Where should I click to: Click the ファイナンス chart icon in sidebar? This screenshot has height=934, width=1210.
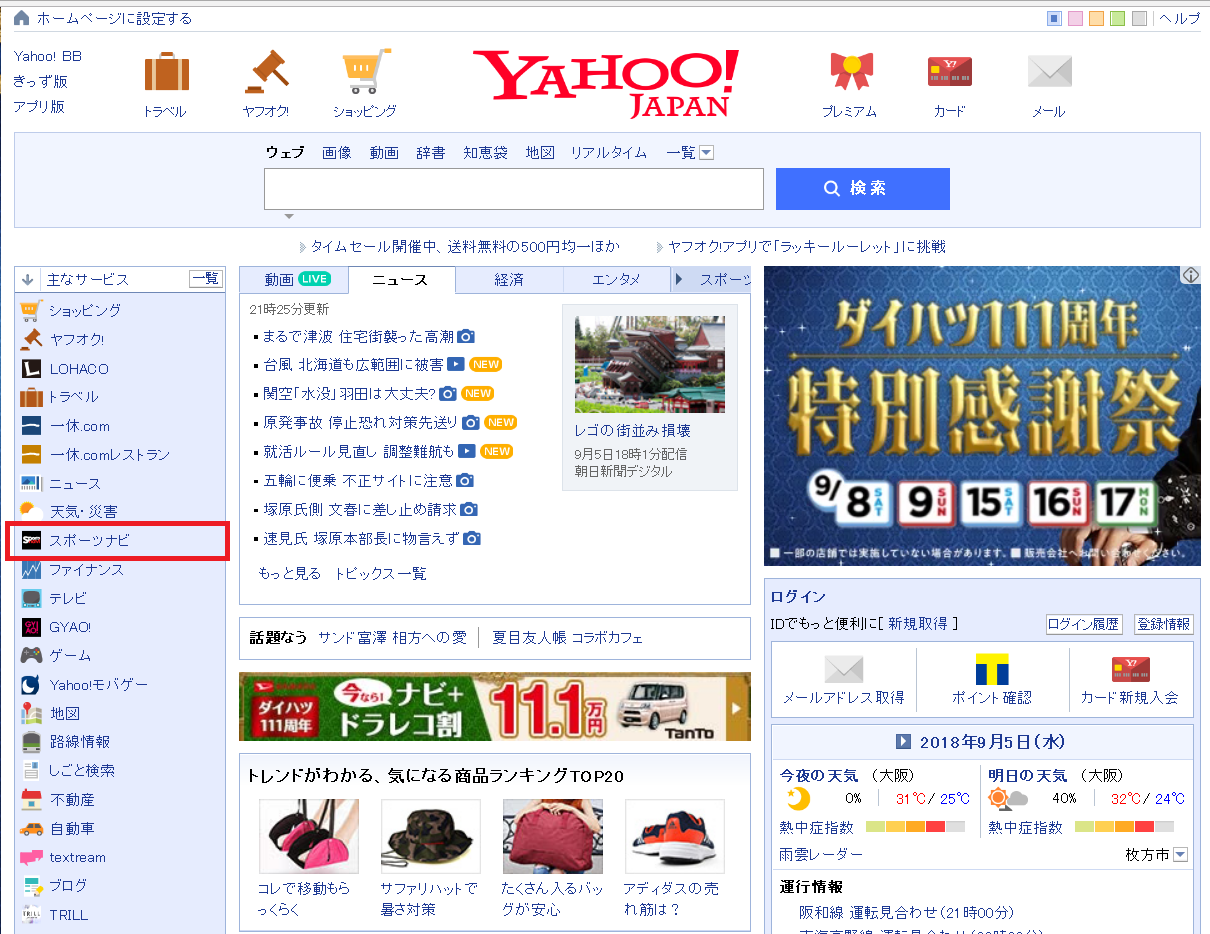coord(31,570)
